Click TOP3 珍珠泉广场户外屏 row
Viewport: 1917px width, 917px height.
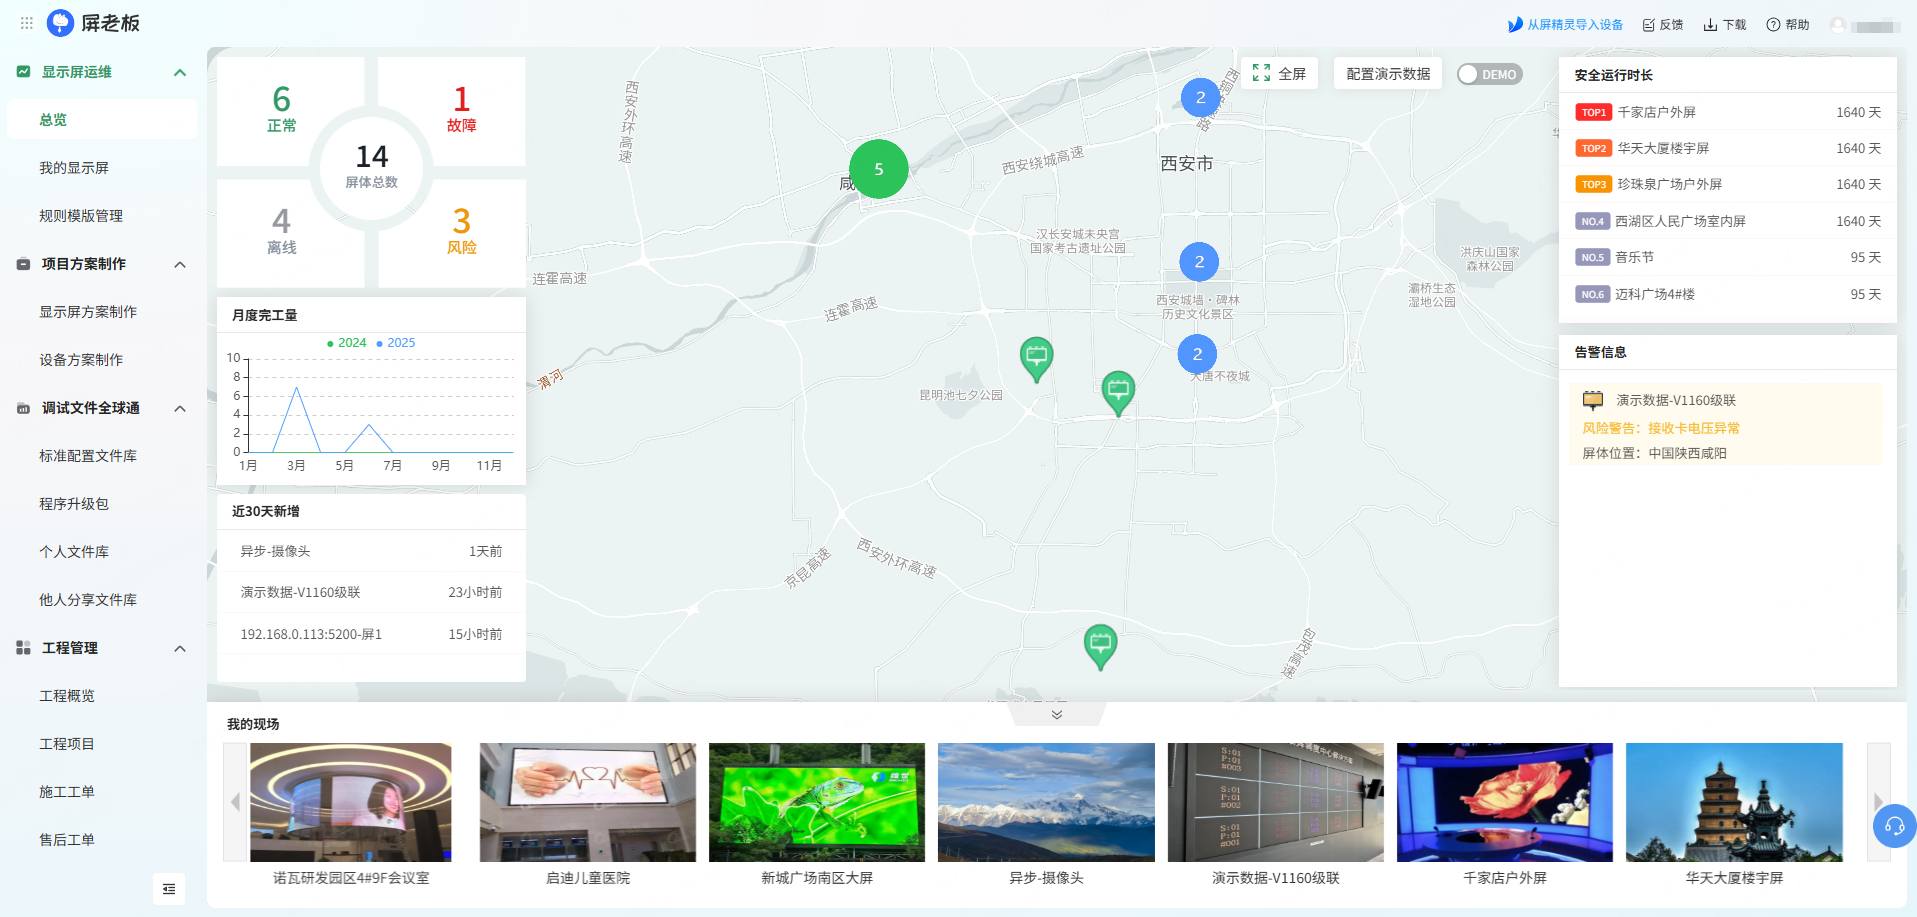(1728, 184)
